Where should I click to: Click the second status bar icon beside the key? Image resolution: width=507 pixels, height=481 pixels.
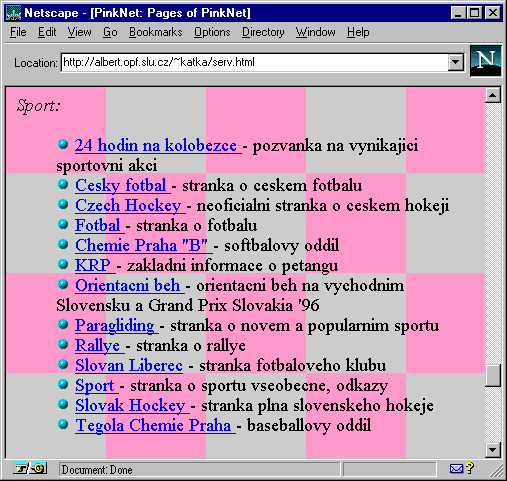tap(38, 469)
